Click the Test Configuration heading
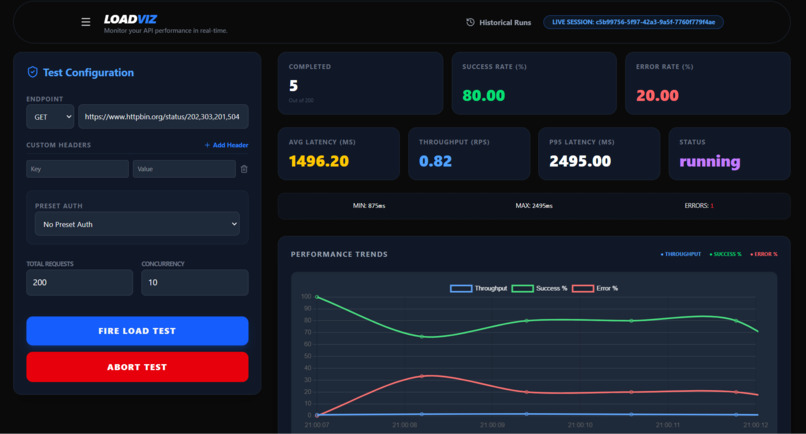This screenshot has height=434, width=806. tap(88, 73)
